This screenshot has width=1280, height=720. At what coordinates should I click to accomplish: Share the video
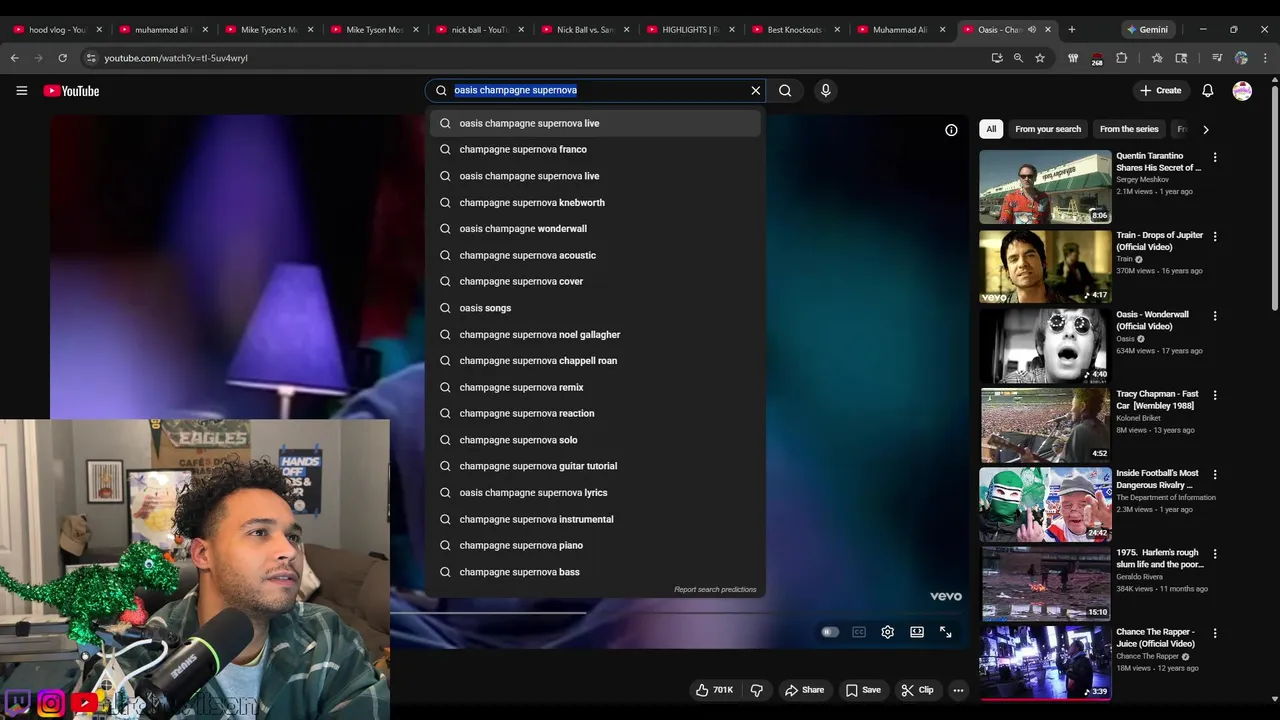point(804,690)
